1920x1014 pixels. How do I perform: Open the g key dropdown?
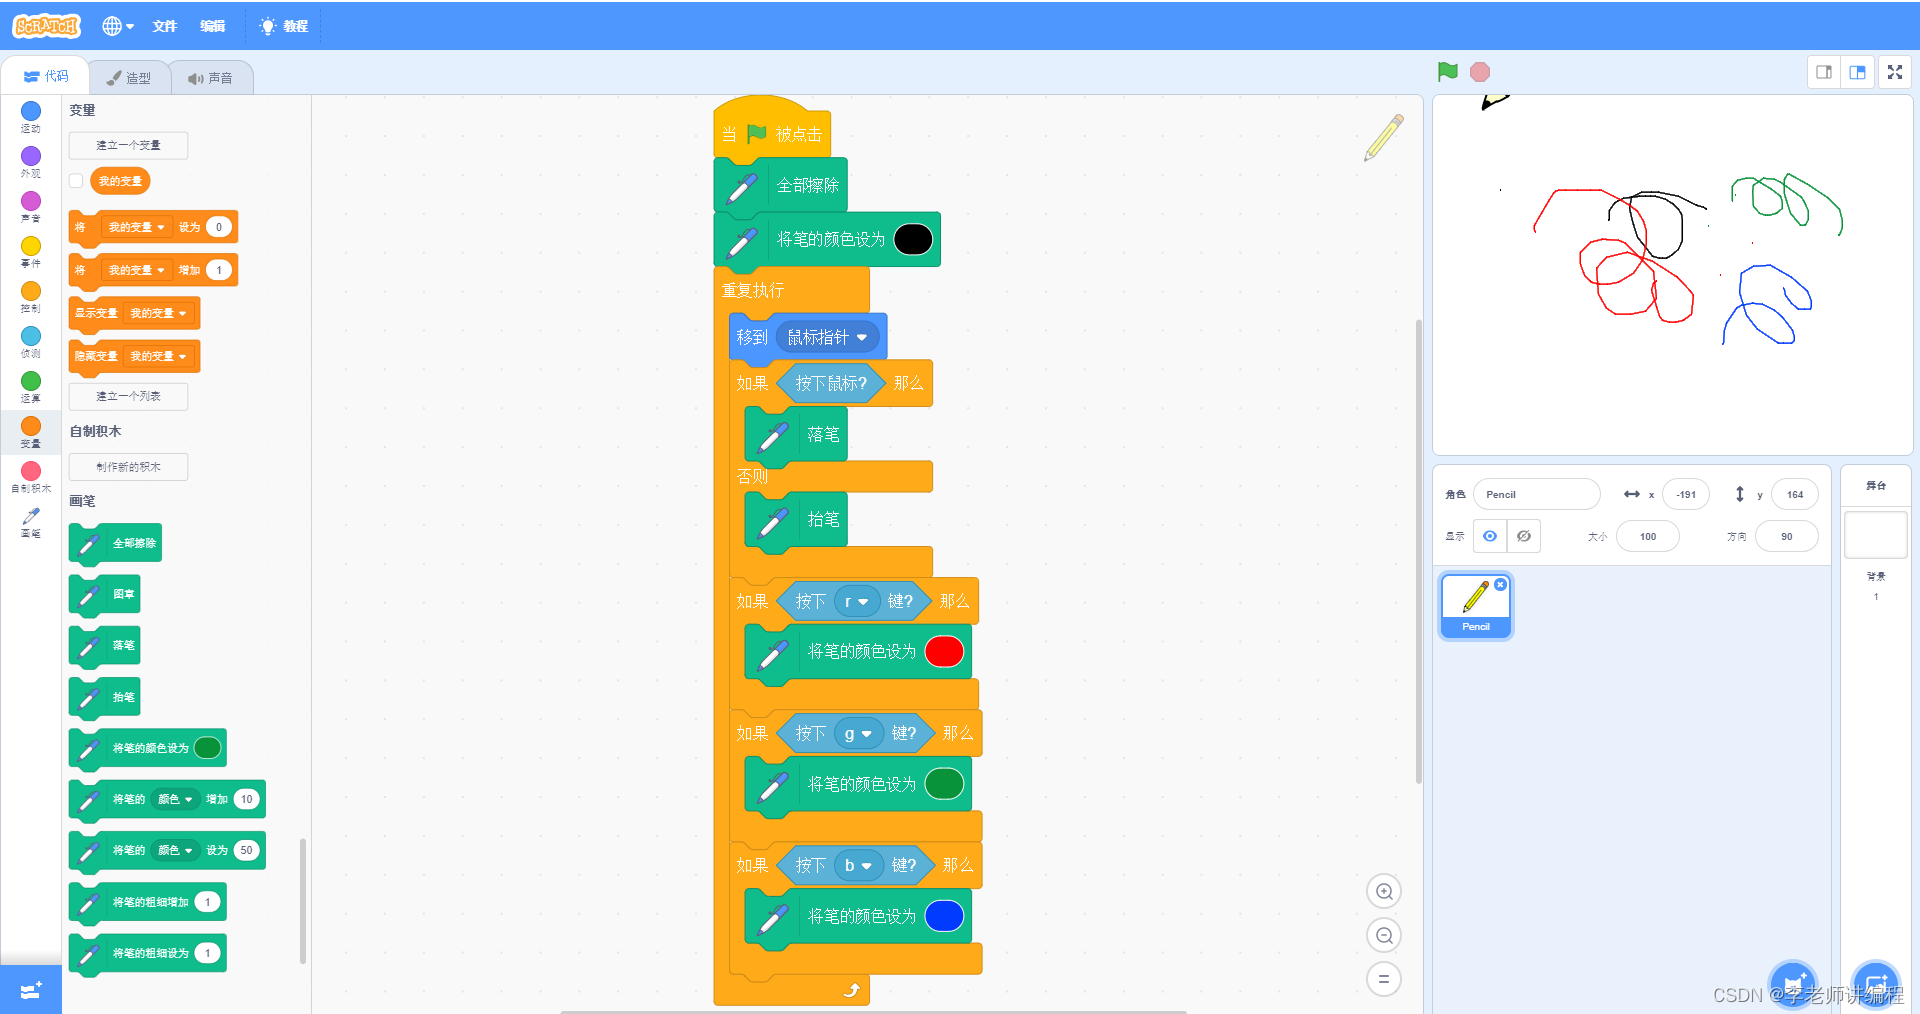click(859, 734)
